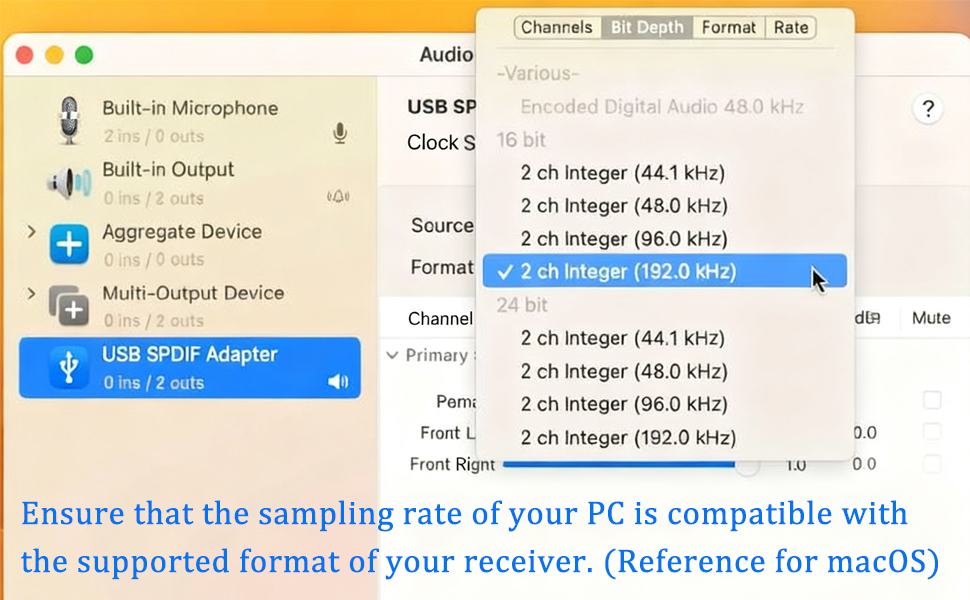The image size is (970, 600).
Task: Switch to the Bit Depth tab
Action: coord(647,27)
